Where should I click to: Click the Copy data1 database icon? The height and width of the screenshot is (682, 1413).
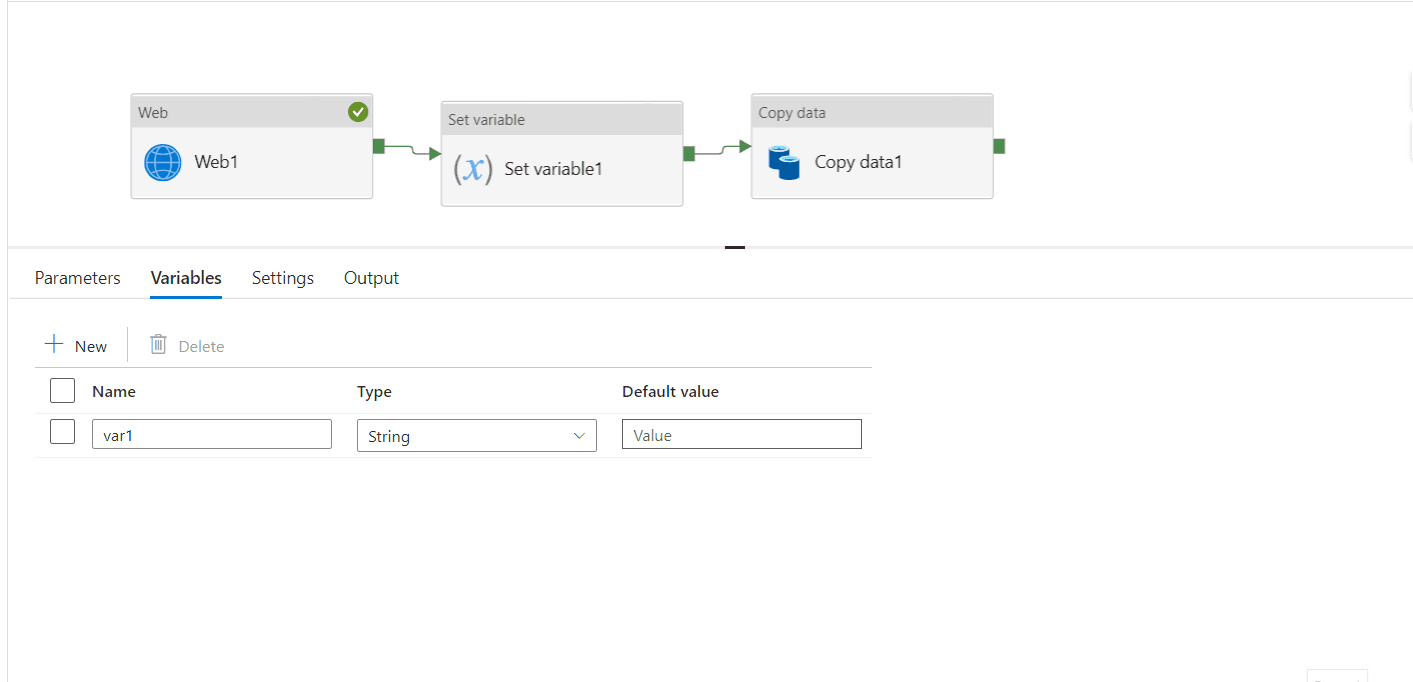click(x=784, y=161)
